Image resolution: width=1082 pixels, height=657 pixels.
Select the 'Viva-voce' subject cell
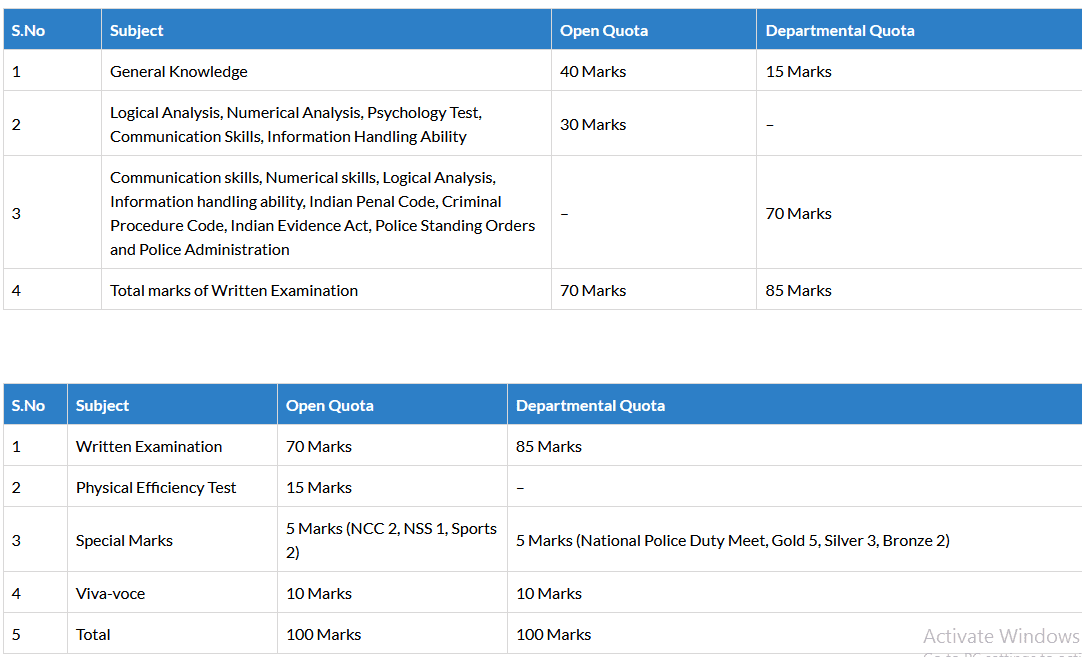[x=110, y=594]
